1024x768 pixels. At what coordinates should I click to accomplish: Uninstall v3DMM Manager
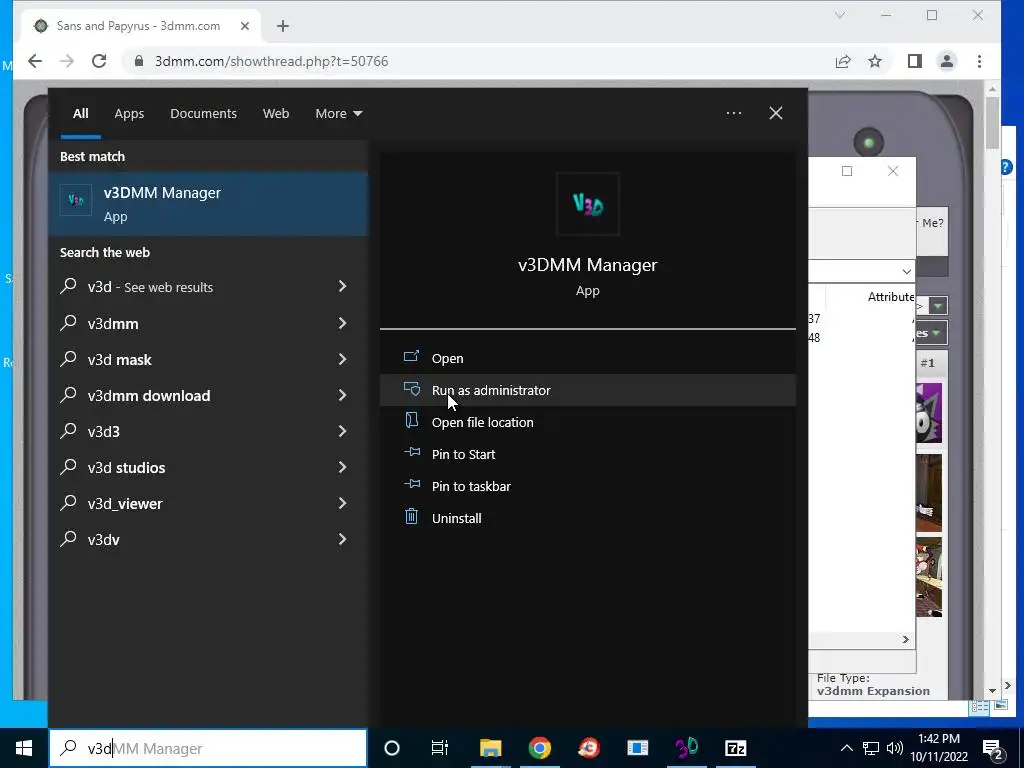[x=587, y=518]
